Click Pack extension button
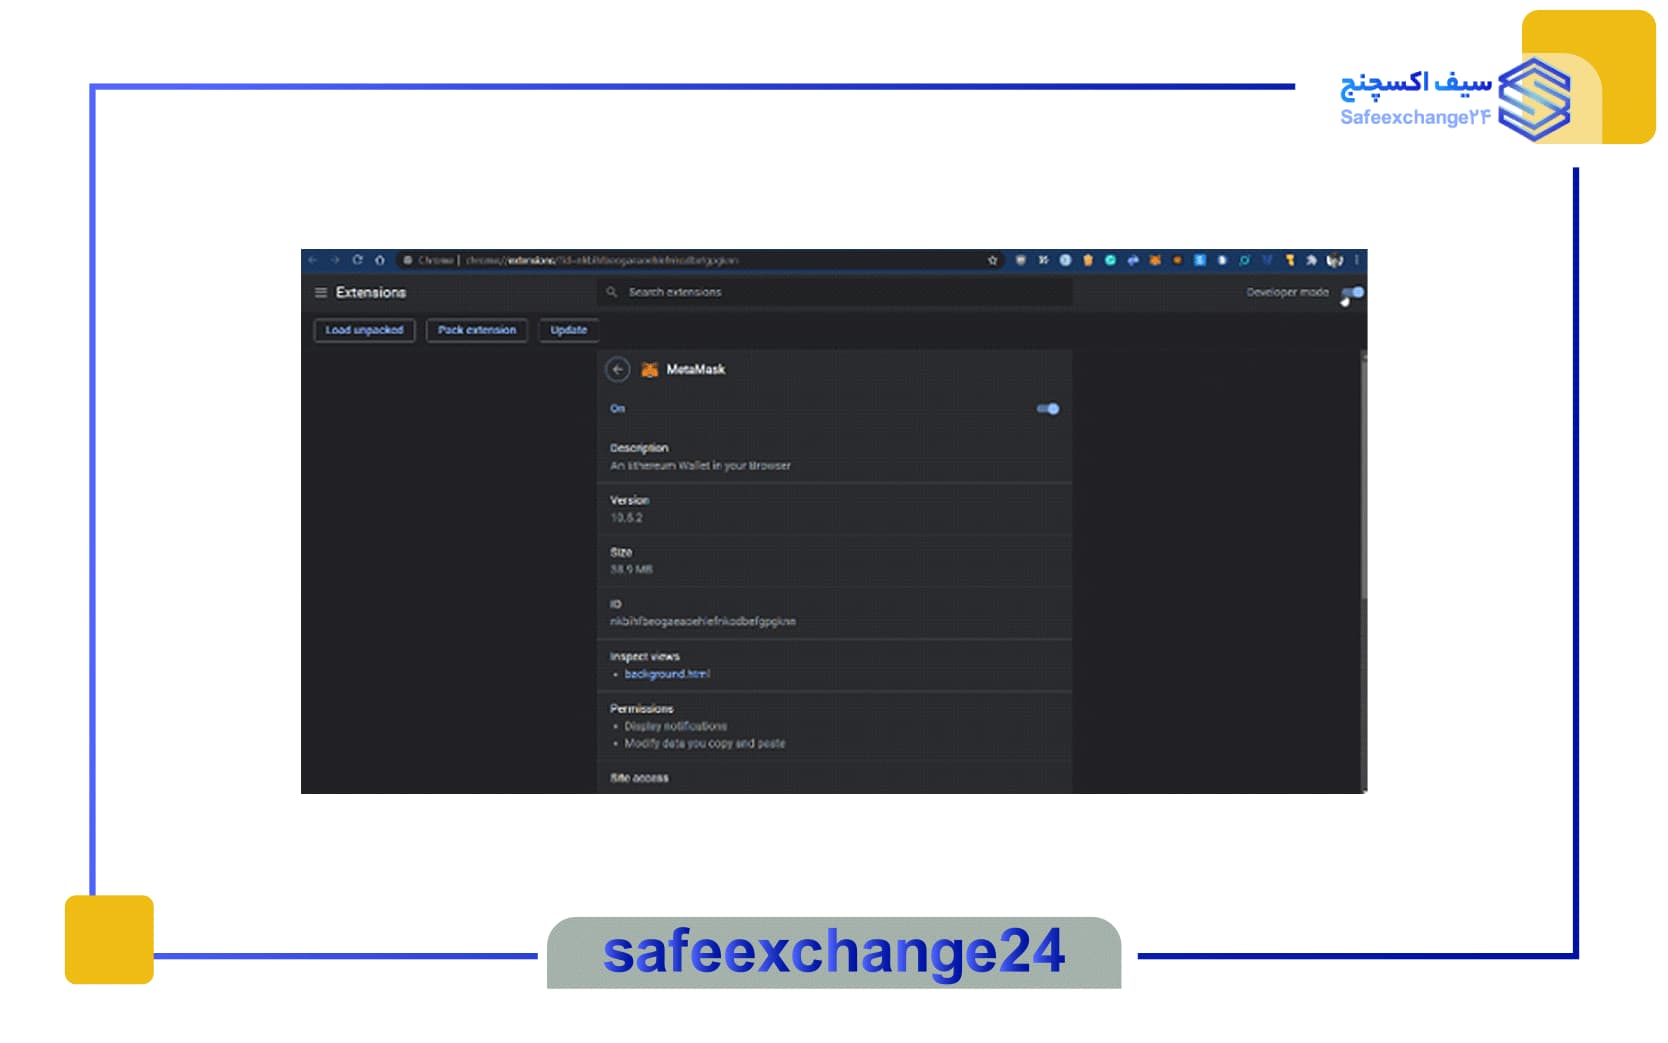Viewport: 1668px width, 1043px height. coord(477,330)
